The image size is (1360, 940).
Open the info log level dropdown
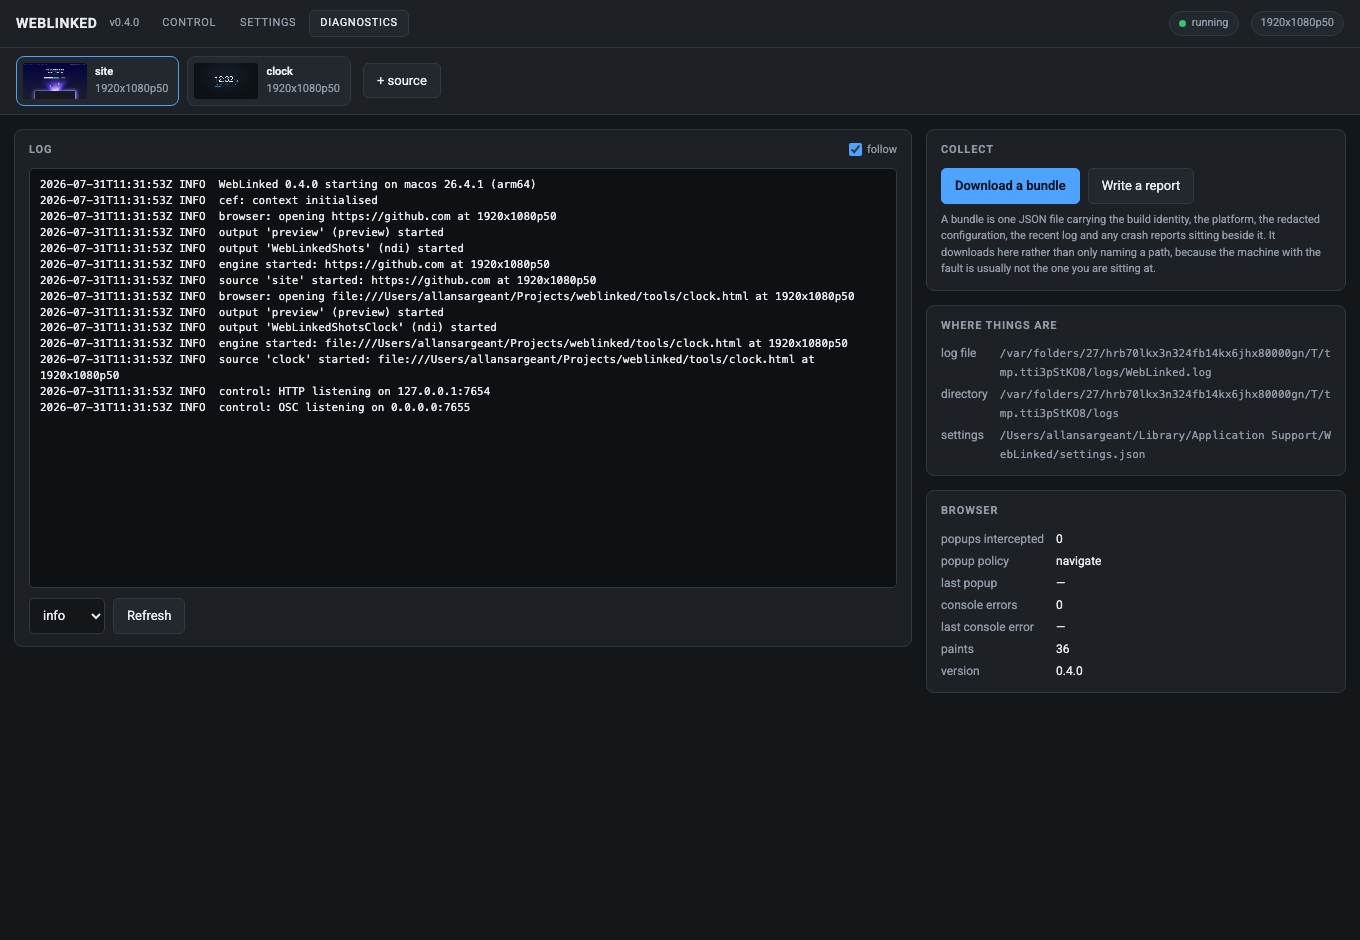click(67, 616)
